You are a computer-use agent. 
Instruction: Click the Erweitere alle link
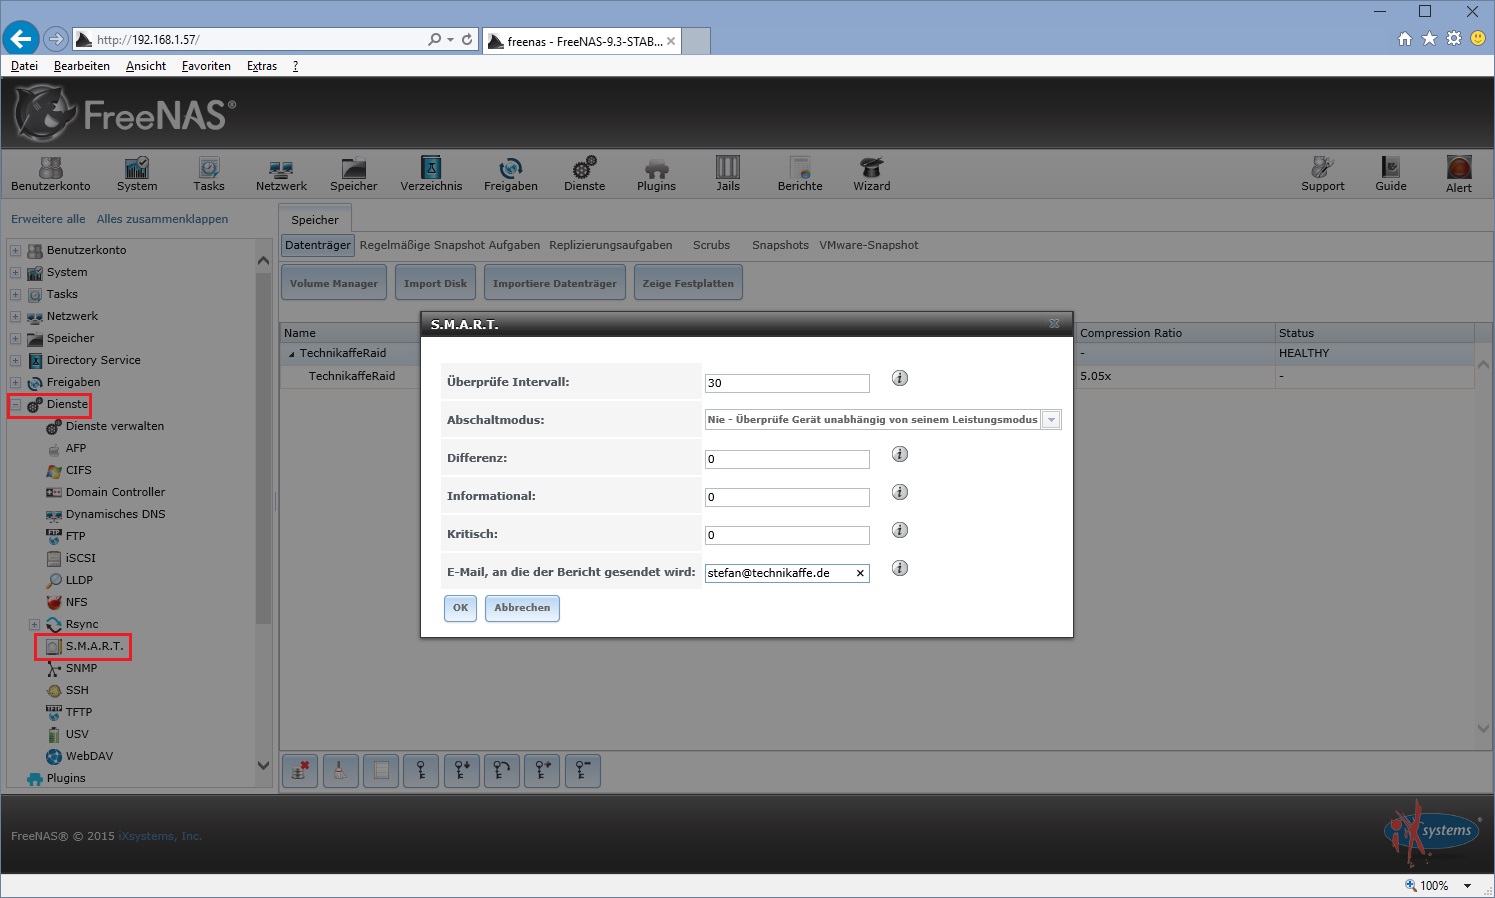click(48, 219)
